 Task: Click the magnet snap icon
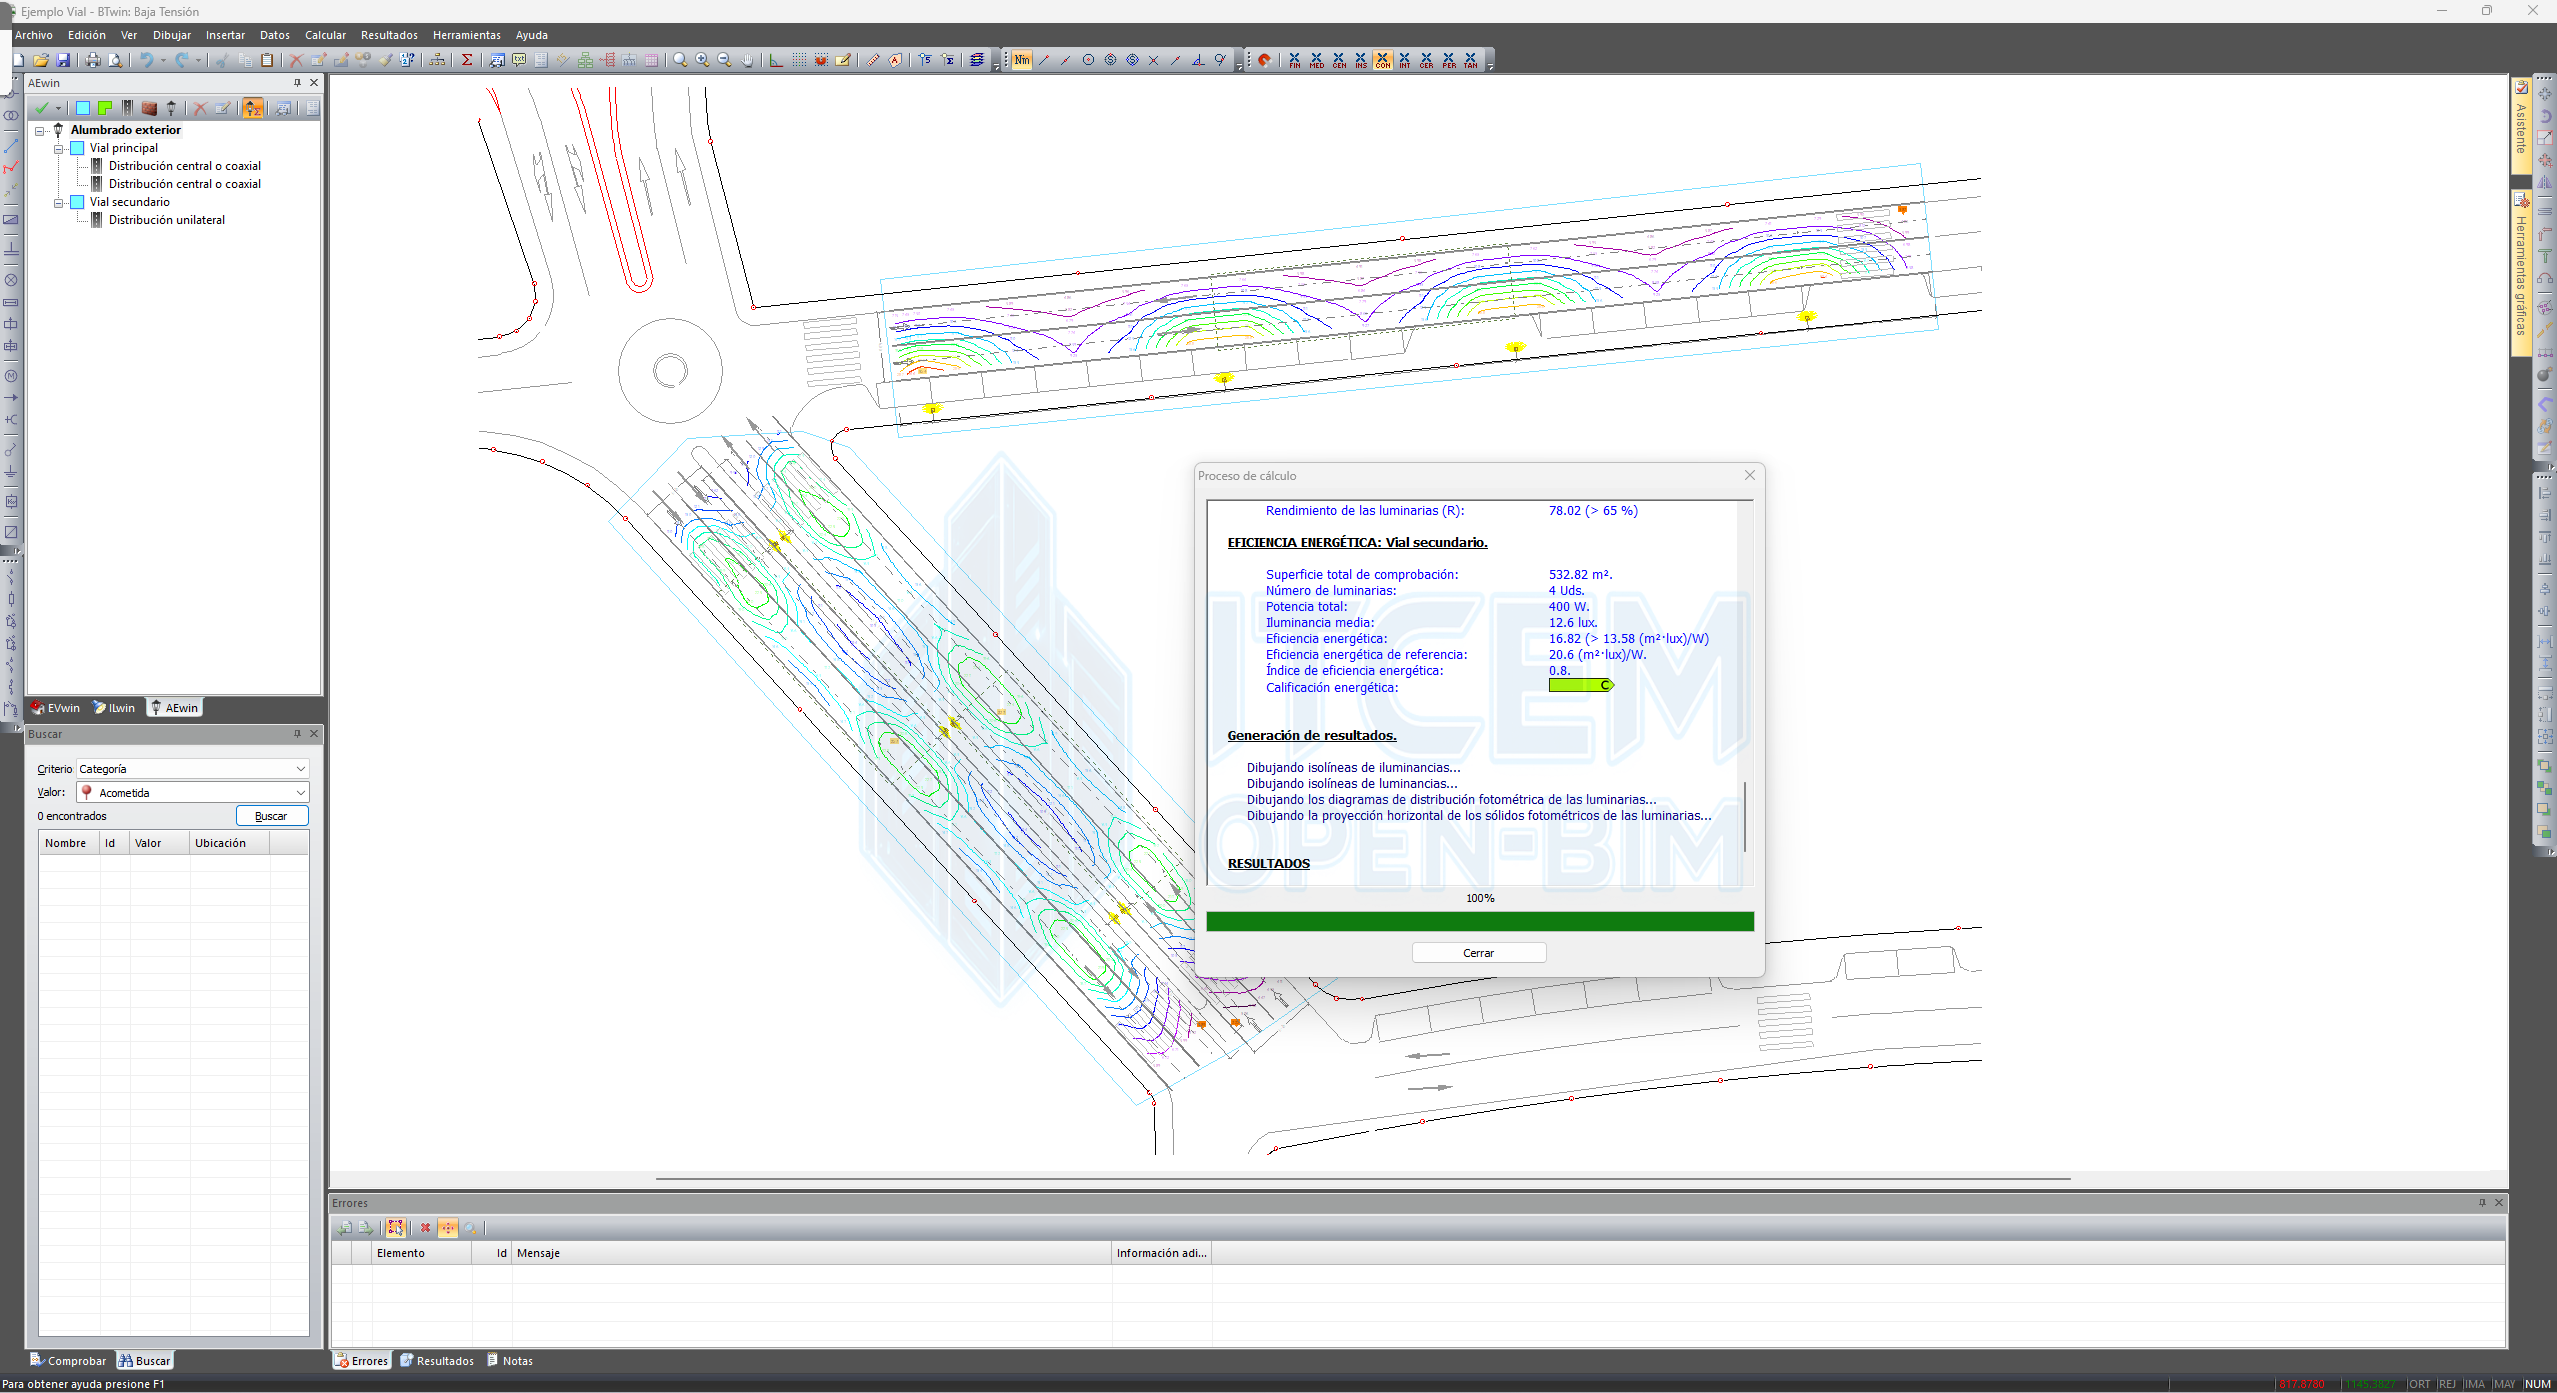pos(1264,60)
